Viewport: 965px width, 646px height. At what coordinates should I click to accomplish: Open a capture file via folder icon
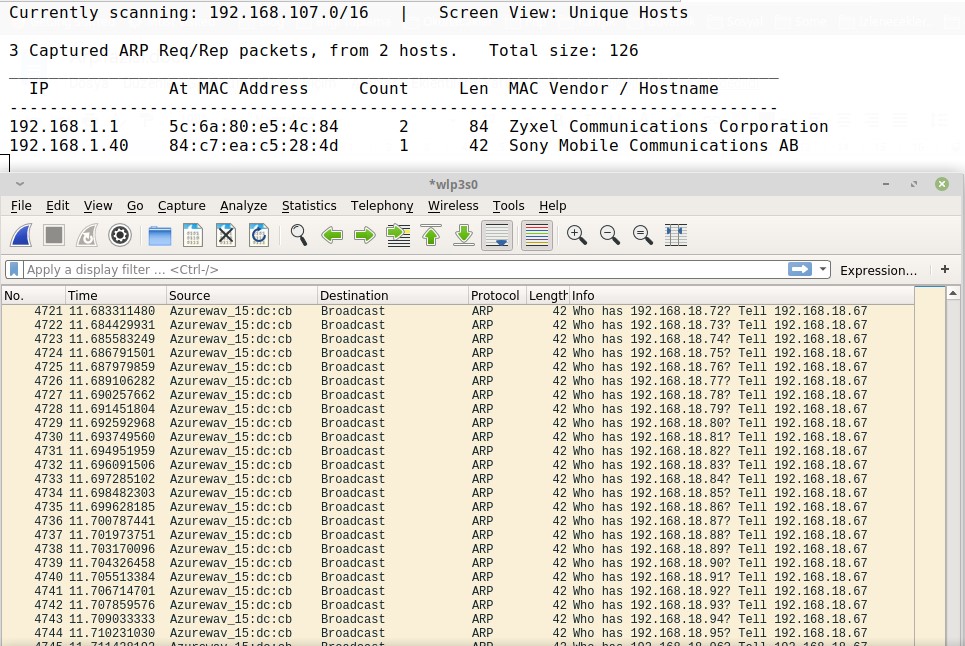(x=160, y=235)
